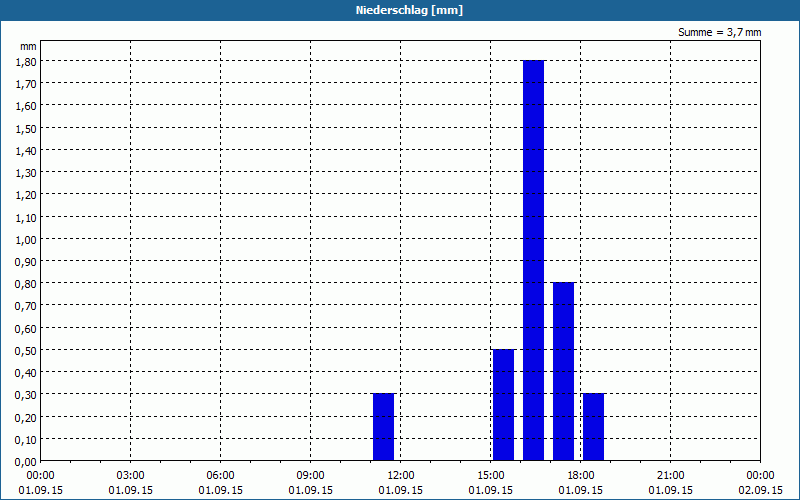800x500 pixels.
Task: Click the Summe = 3,7 mm label
Action: click(719, 32)
